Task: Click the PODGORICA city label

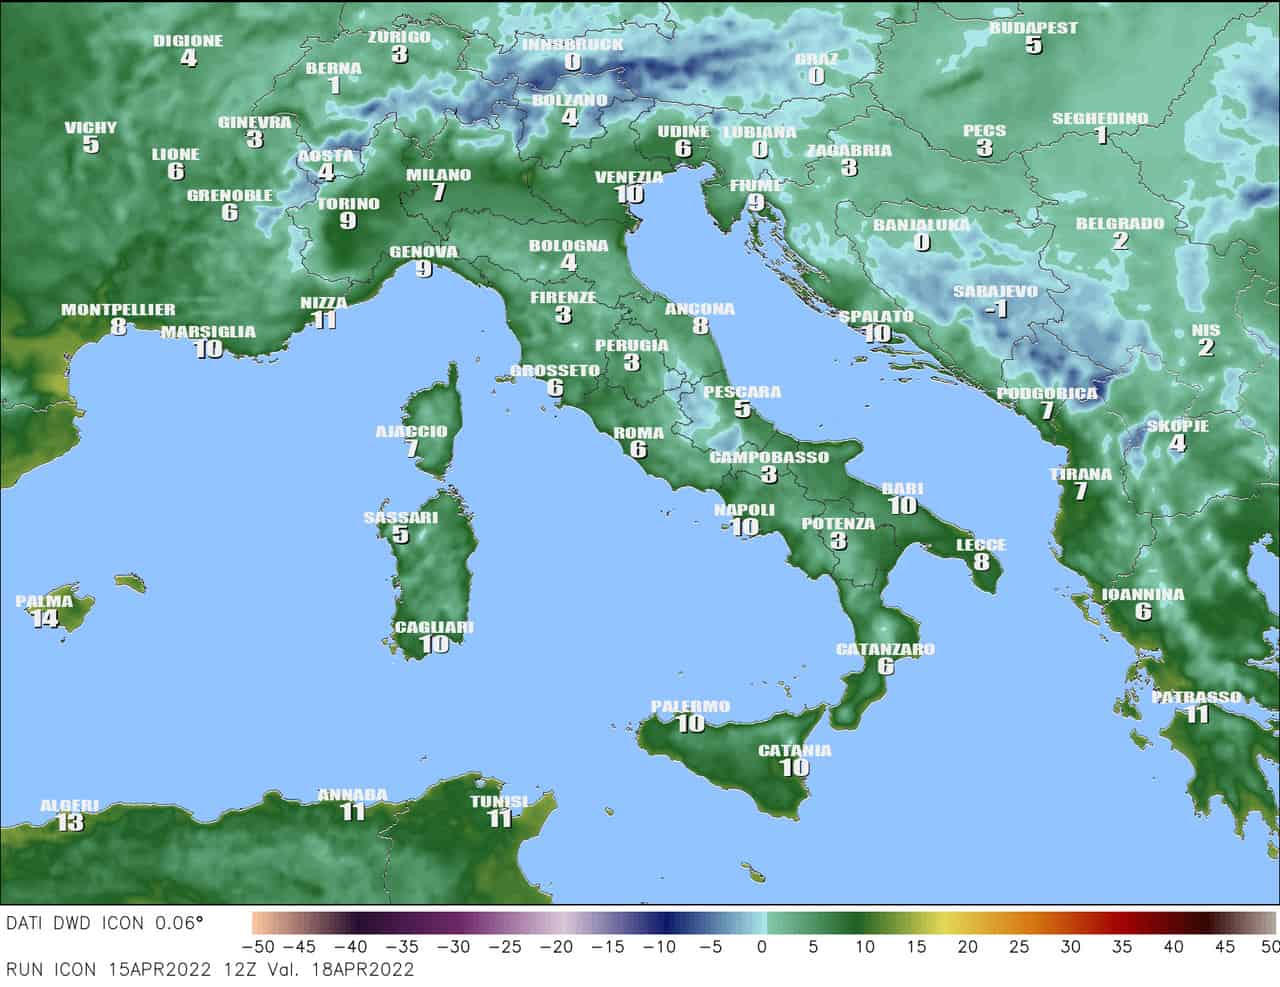Action: click(1047, 393)
